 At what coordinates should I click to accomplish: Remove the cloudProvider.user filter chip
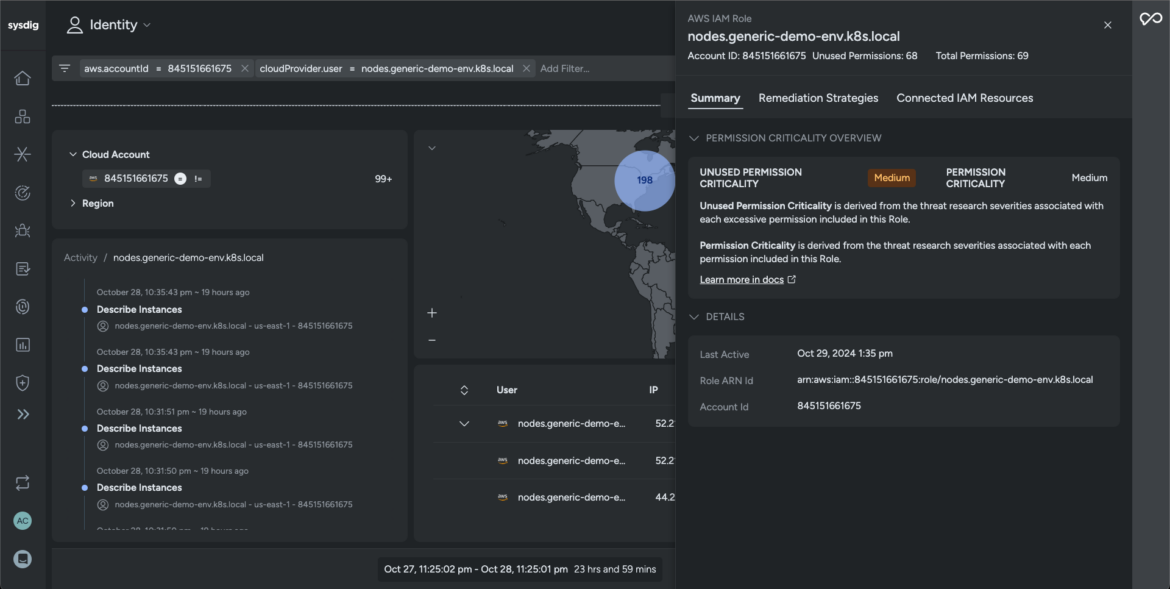(526, 69)
